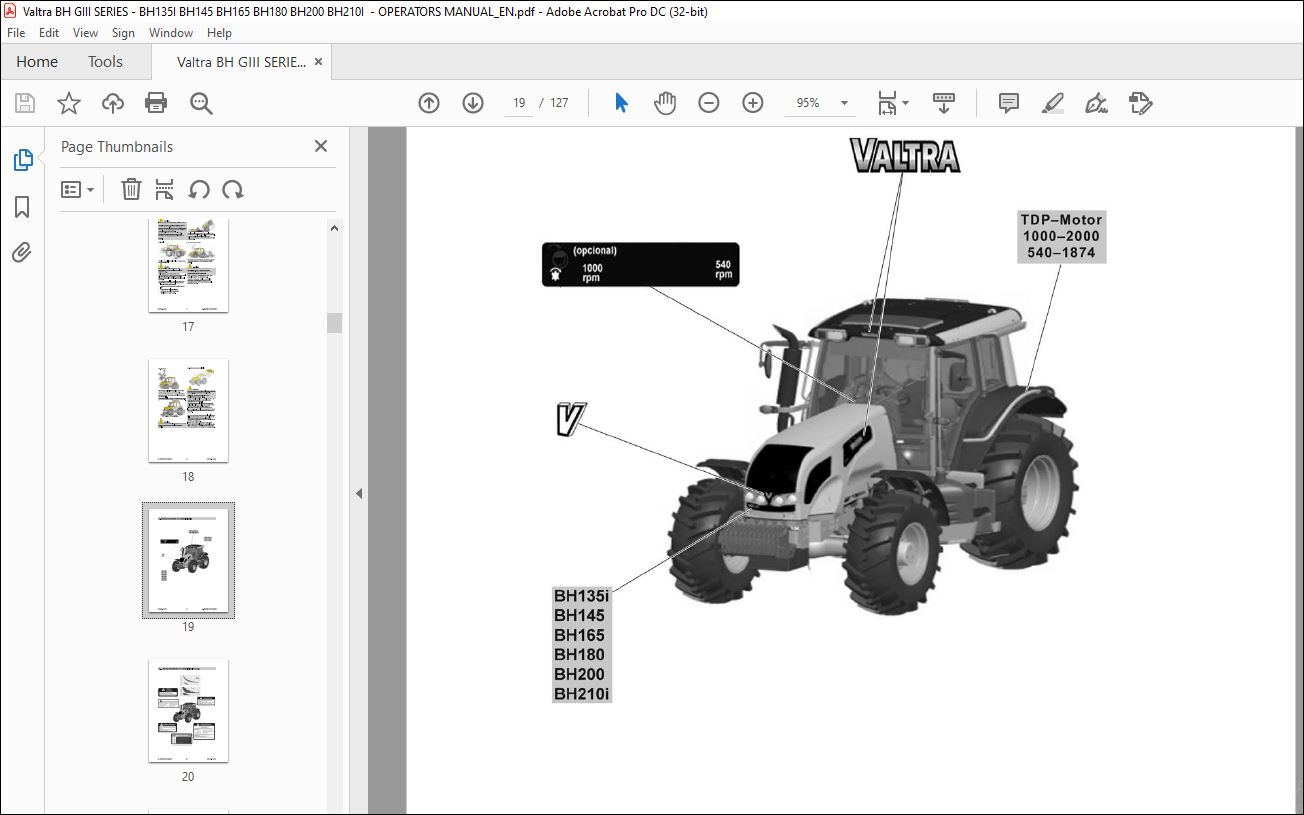Viewport: 1304px width, 815px height.
Task: Switch to the Home tab
Action: pyautogui.click(x=37, y=62)
